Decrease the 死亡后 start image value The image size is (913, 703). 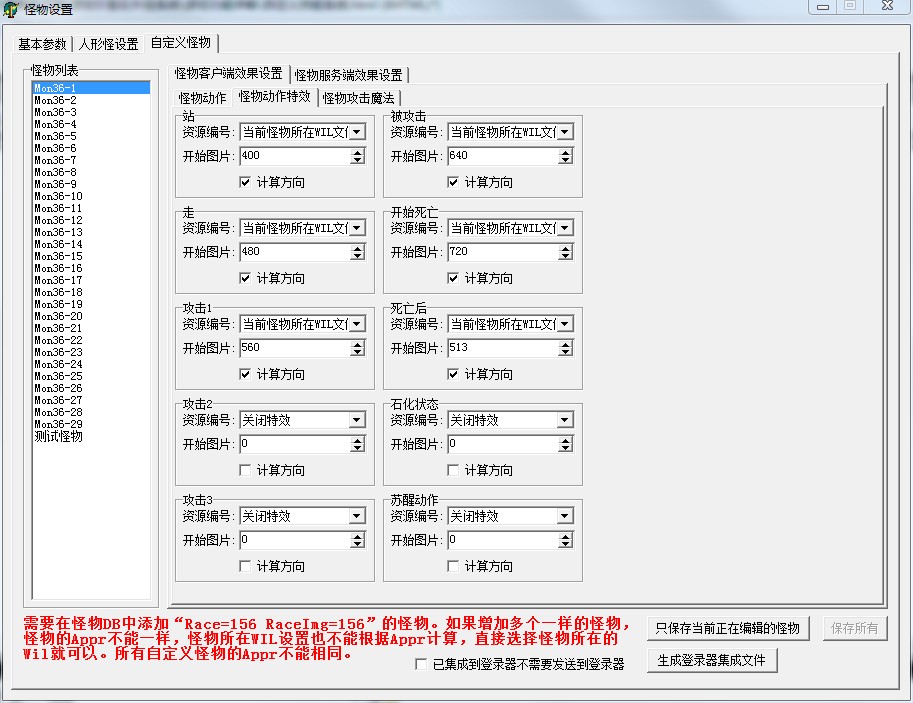coord(565,352)
